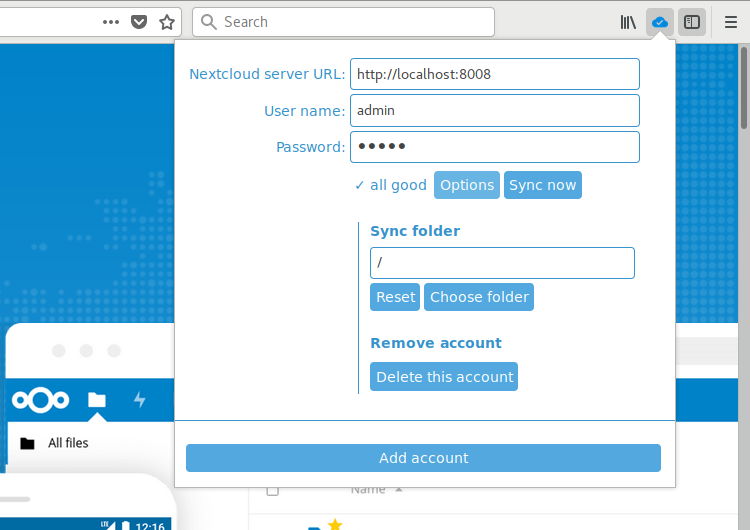
Task: Click the Add account button
Action: (423, 458)
